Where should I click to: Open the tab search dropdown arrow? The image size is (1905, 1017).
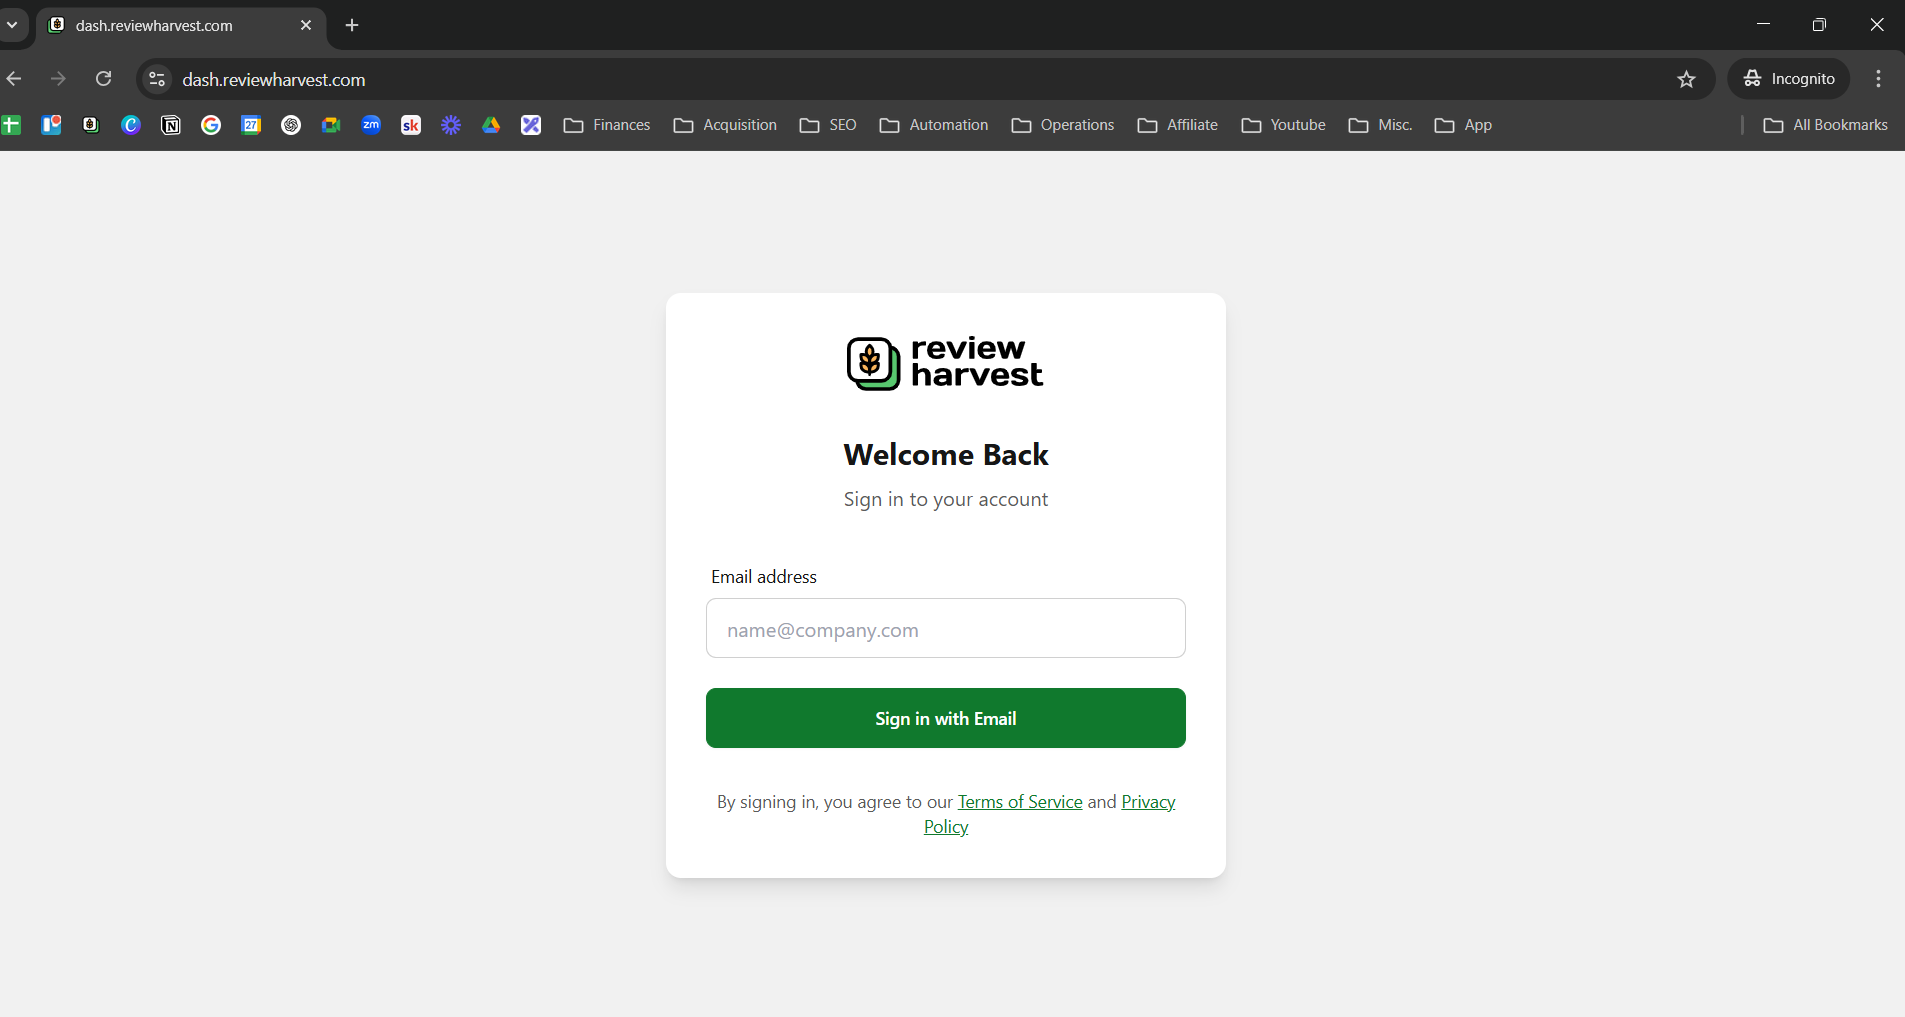[12, 25]
